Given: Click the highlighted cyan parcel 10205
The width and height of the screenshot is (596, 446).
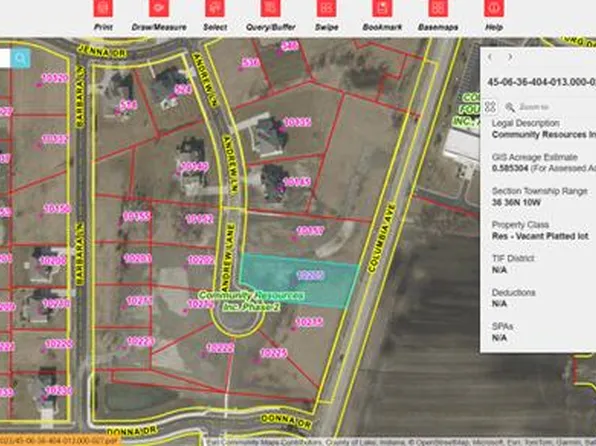Looking at the screenshot, I should coord(300,280).
